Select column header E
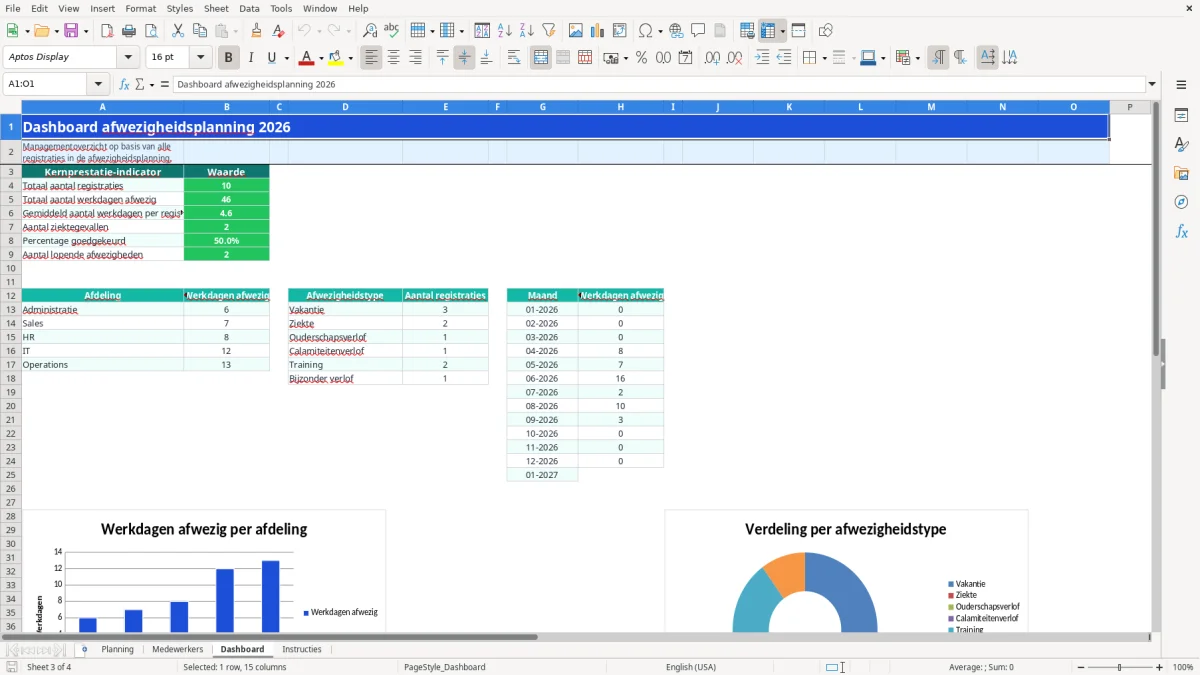Viewport: 1200px width, 675px height. click(445, 107)
